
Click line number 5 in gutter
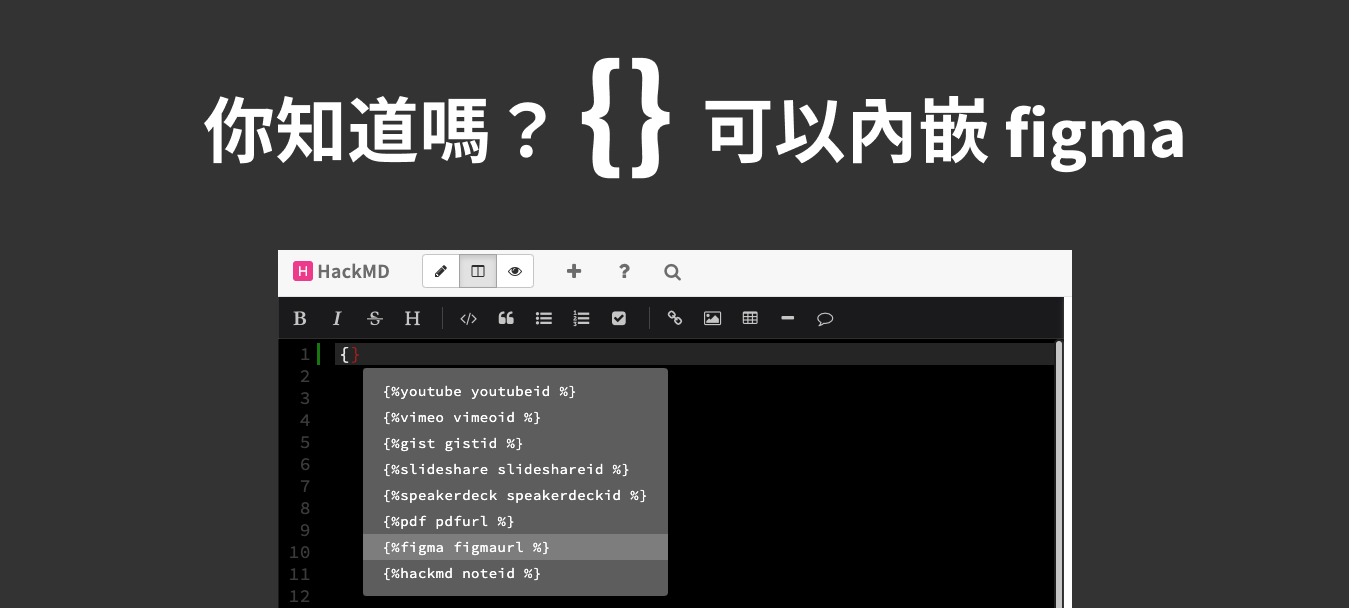tap(305, 442)
